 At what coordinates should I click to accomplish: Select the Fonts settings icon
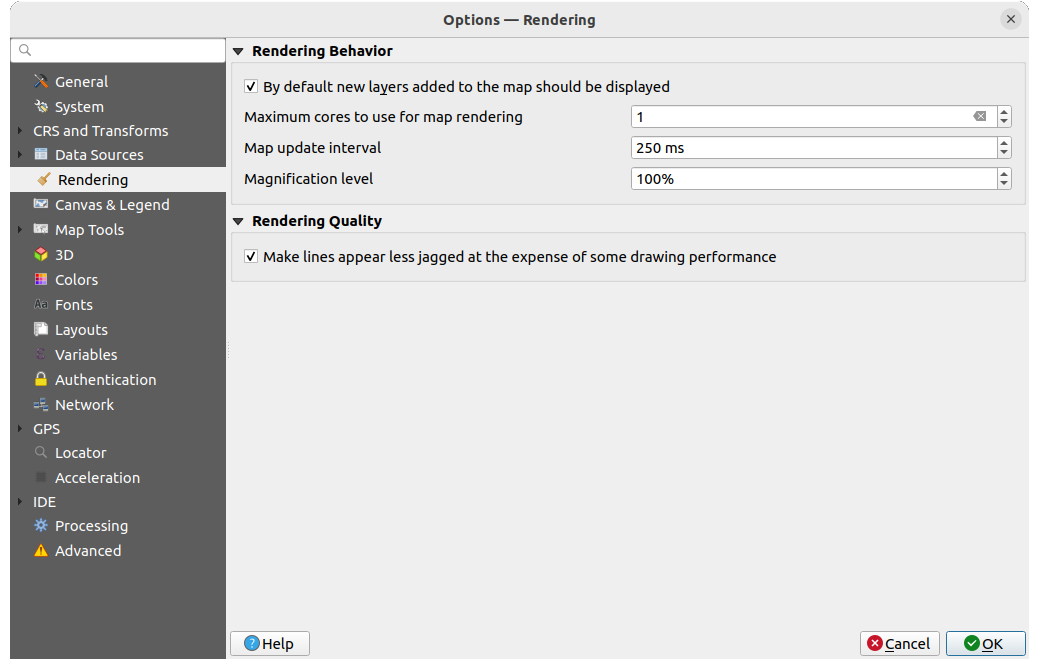pyautogui.click(x=42, y=304)
